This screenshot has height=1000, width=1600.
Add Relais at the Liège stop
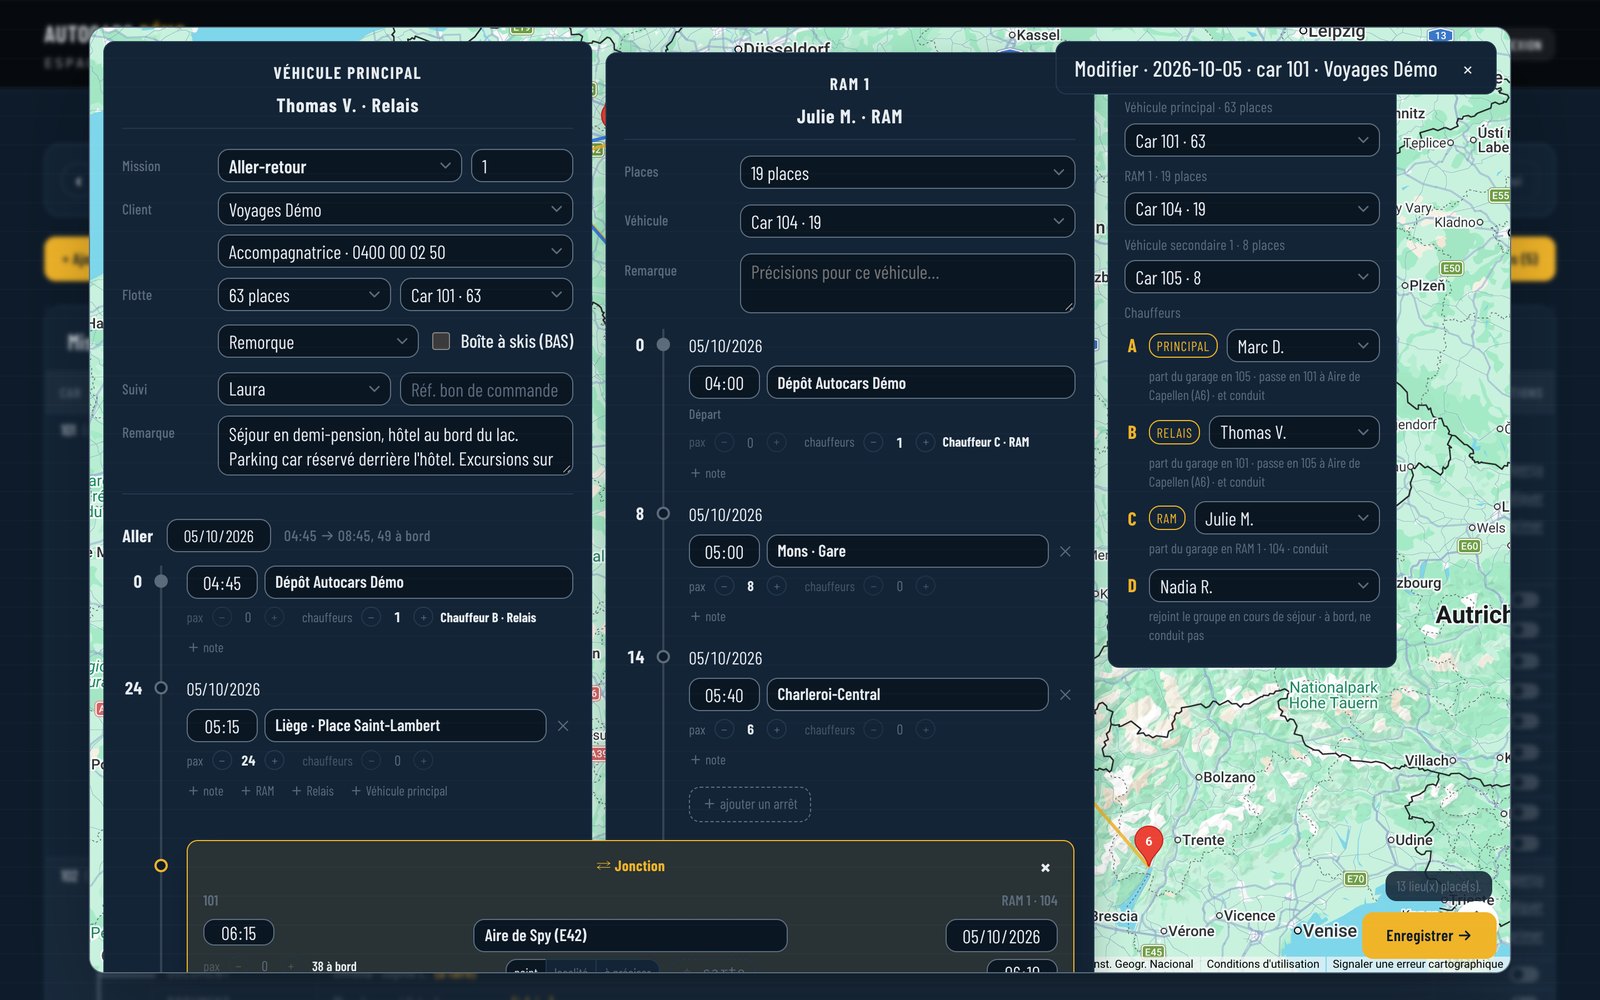[x=313, y=791]
